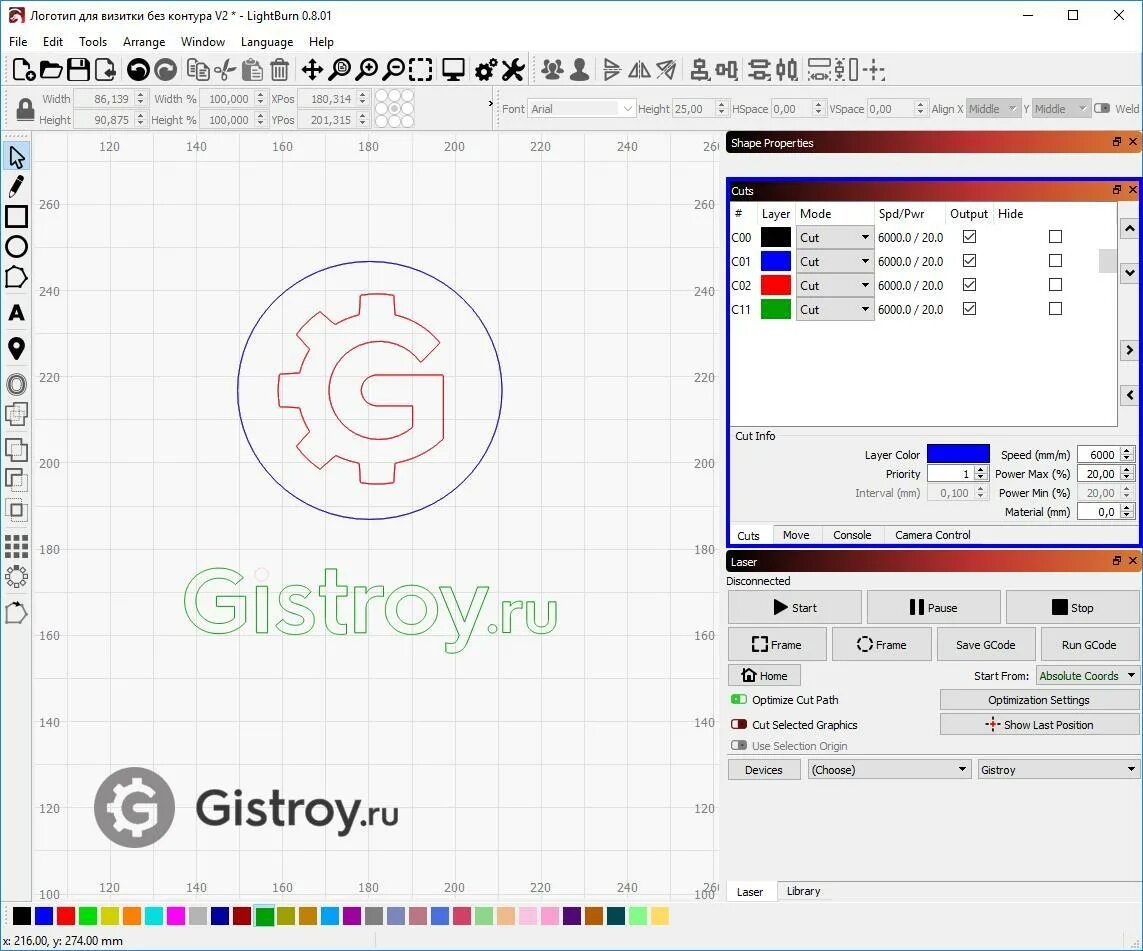This screenshot has height=951, width=1143.
Task: Toggle the aspect ratio lock icon
Action: [x=26, y=109]
